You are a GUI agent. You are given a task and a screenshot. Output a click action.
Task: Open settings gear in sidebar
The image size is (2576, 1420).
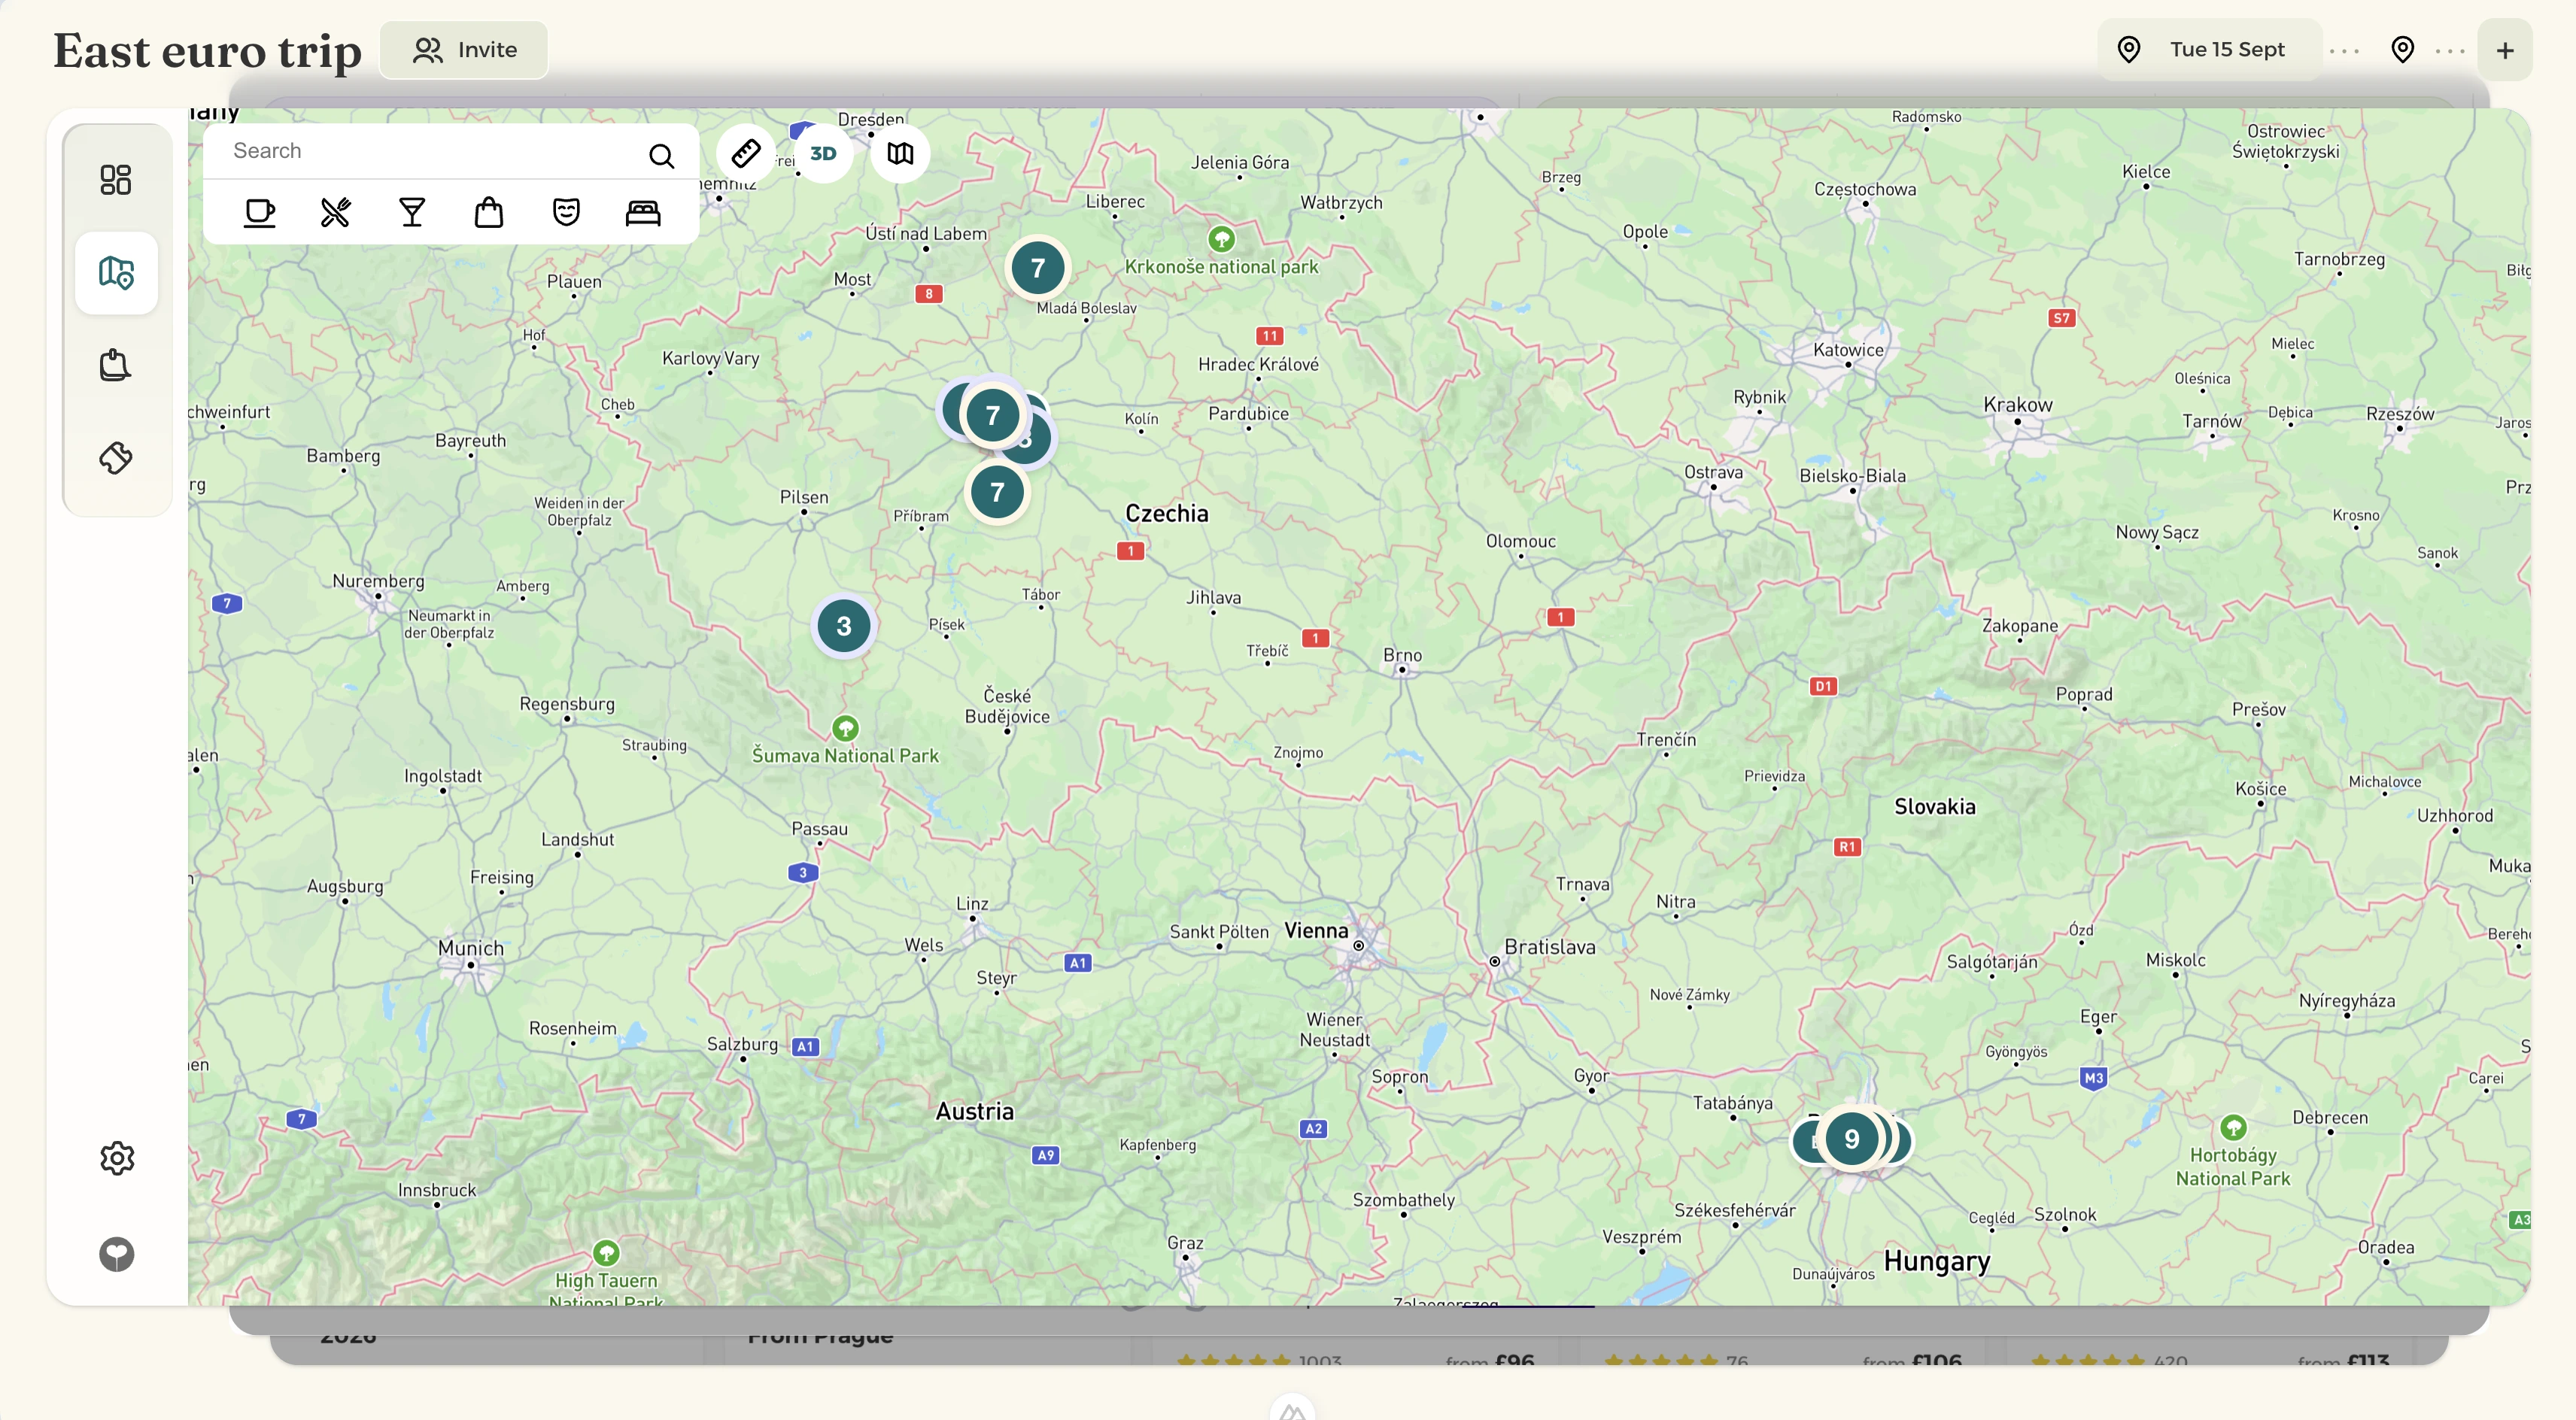[117, 1158]
